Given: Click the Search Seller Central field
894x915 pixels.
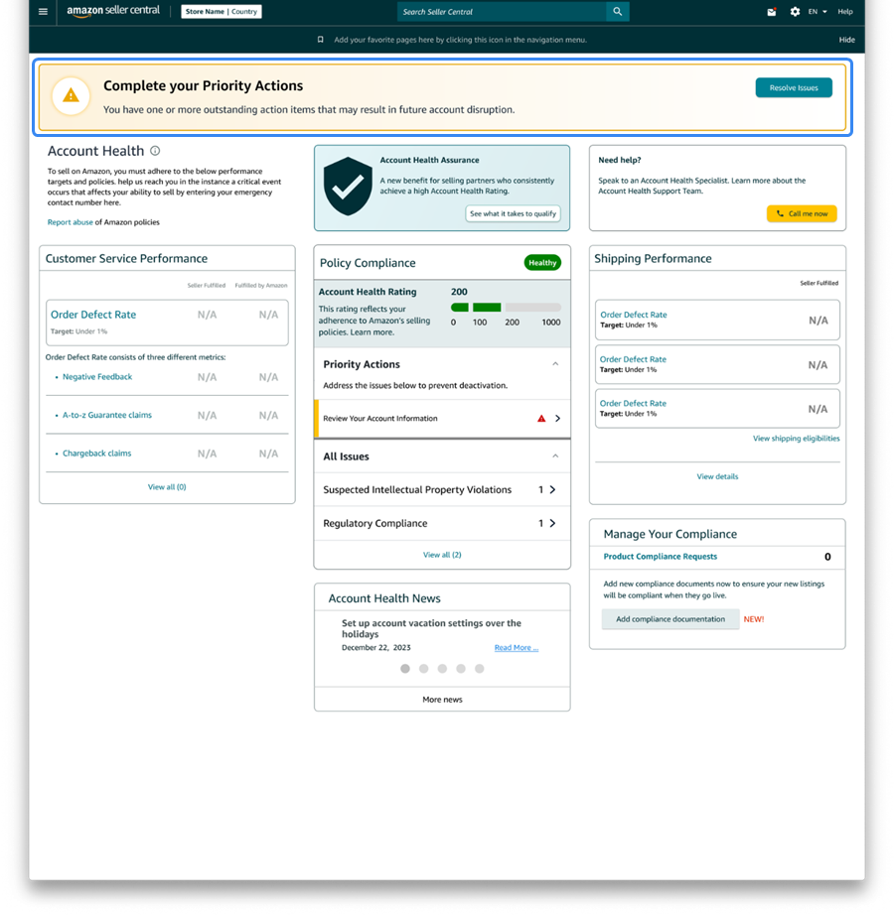Looking at the screenshot, I should 501,12.
